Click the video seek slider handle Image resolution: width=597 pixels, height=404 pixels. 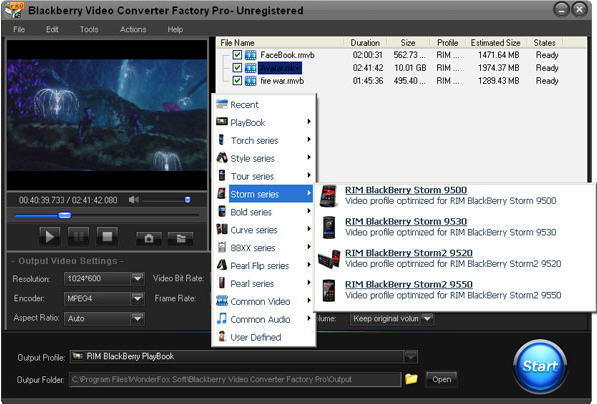65,216
